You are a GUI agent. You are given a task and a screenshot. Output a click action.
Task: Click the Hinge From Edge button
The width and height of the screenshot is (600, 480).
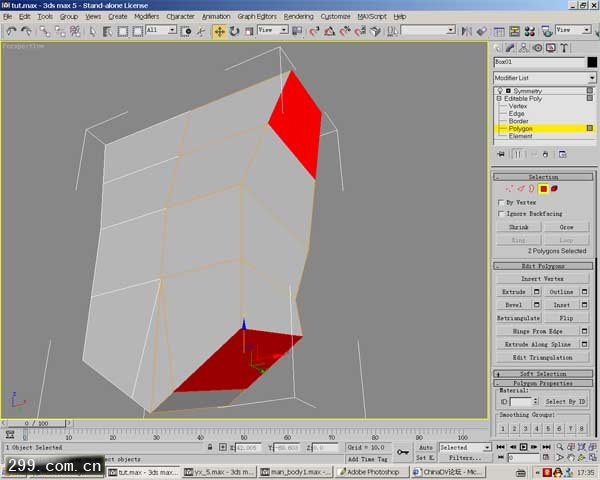coord(538,331)
